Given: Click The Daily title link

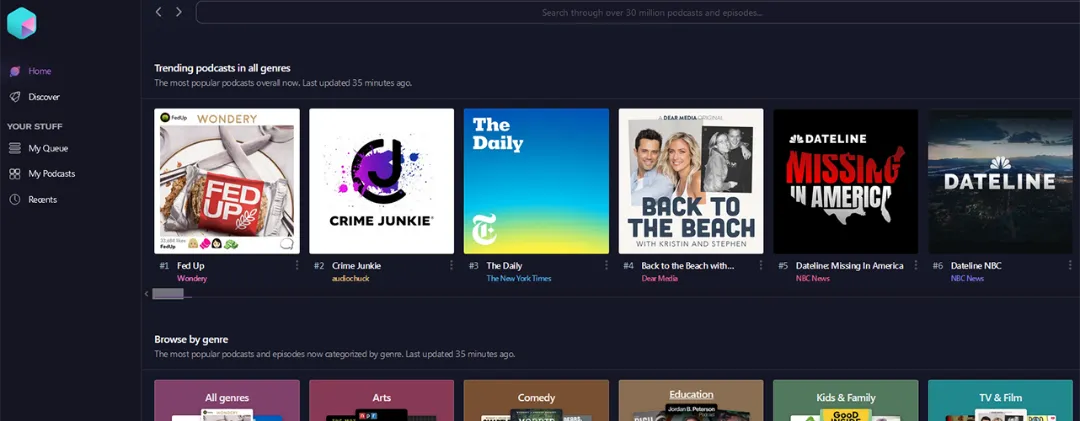Looking at the screenshot, I should coord(504,265).
